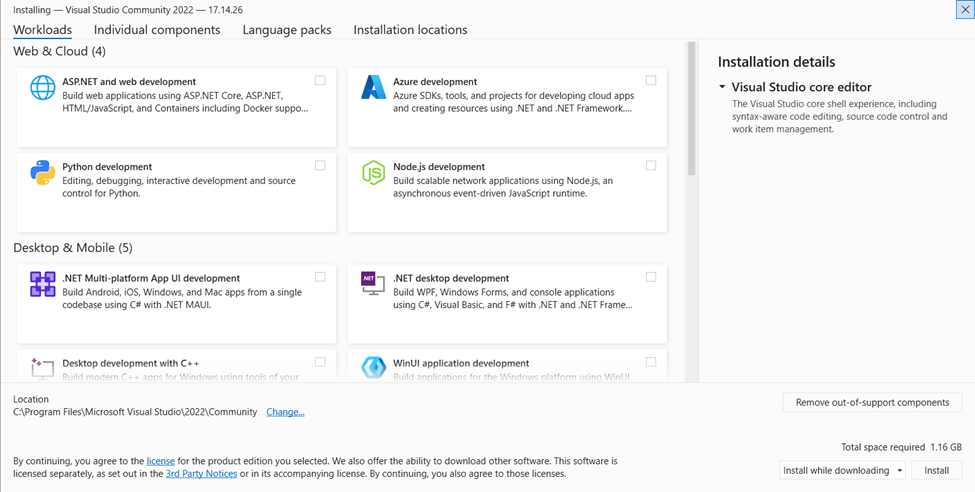Open the Language packs tab
975x492 pixels.
tap(286, 30)
